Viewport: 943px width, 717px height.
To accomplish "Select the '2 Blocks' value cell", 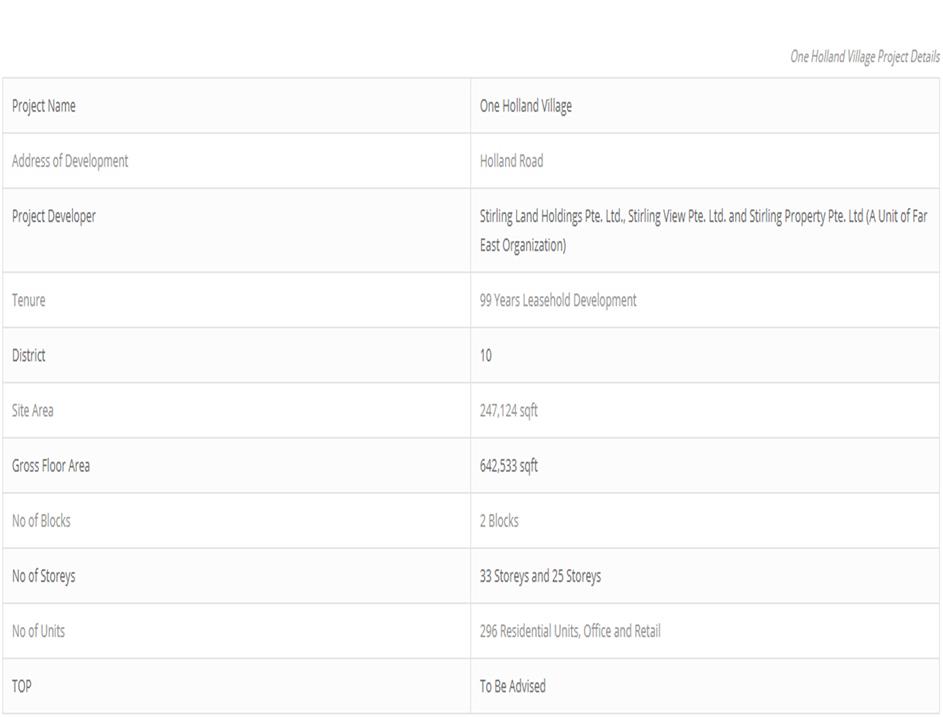I will click(x=499, y=520).
